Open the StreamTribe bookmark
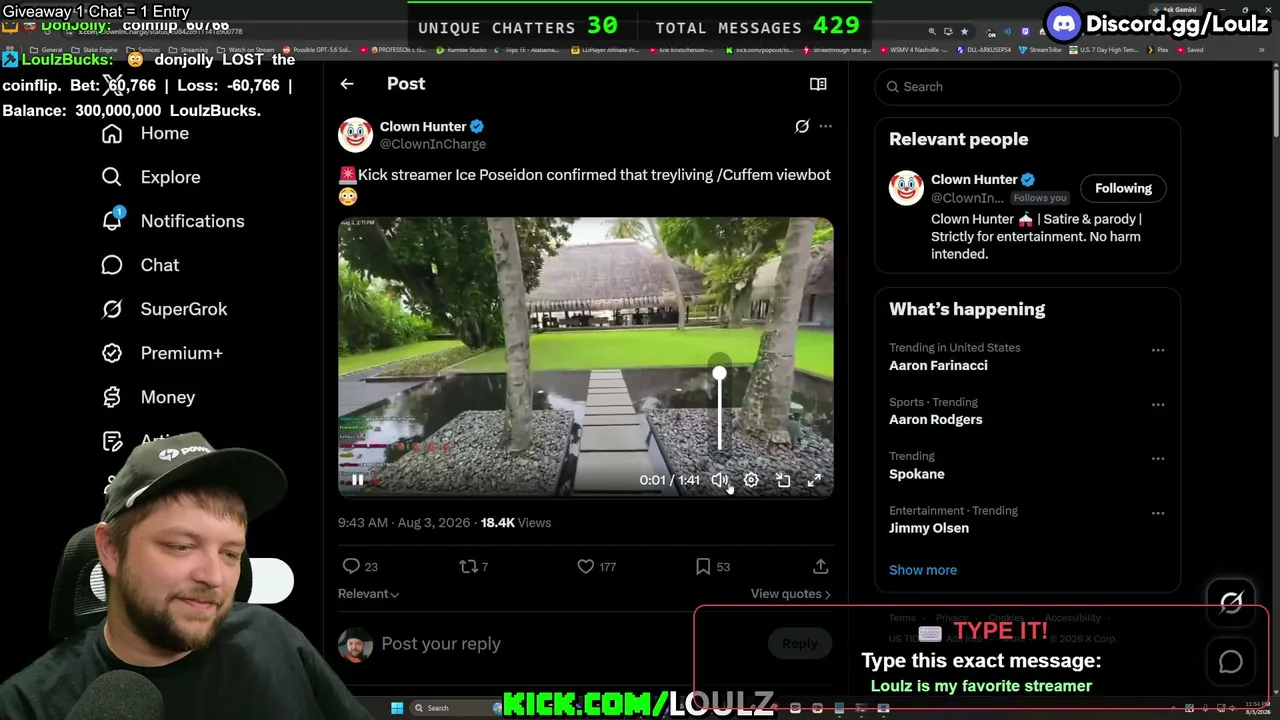The width and height of the screenshot is (1280, 720). pos(1040,50)
